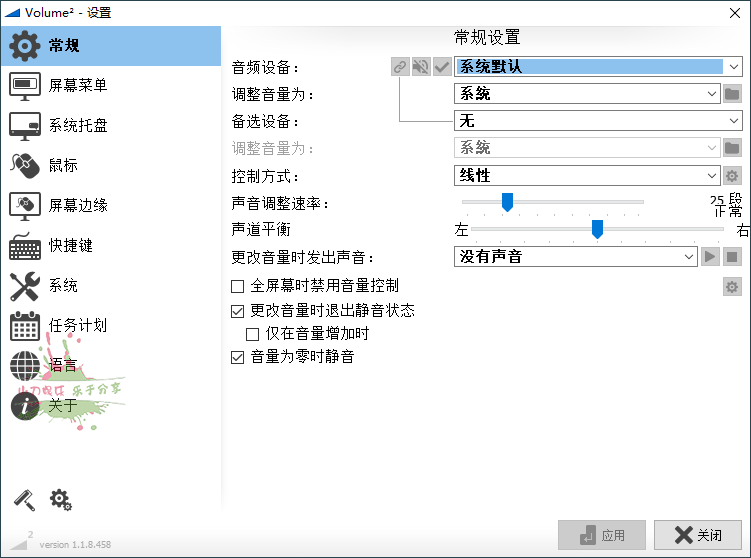Play the volume change sound preview

[x=709, y=257]
